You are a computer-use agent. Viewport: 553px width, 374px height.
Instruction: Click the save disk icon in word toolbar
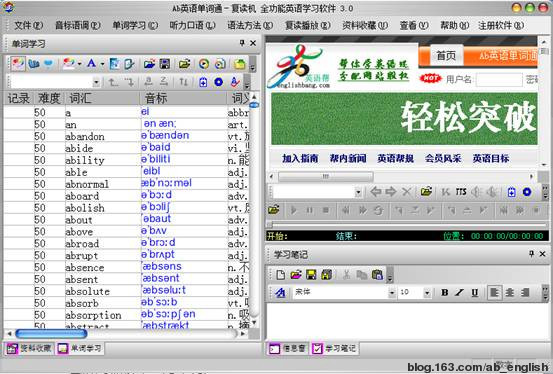coord(165,64)
